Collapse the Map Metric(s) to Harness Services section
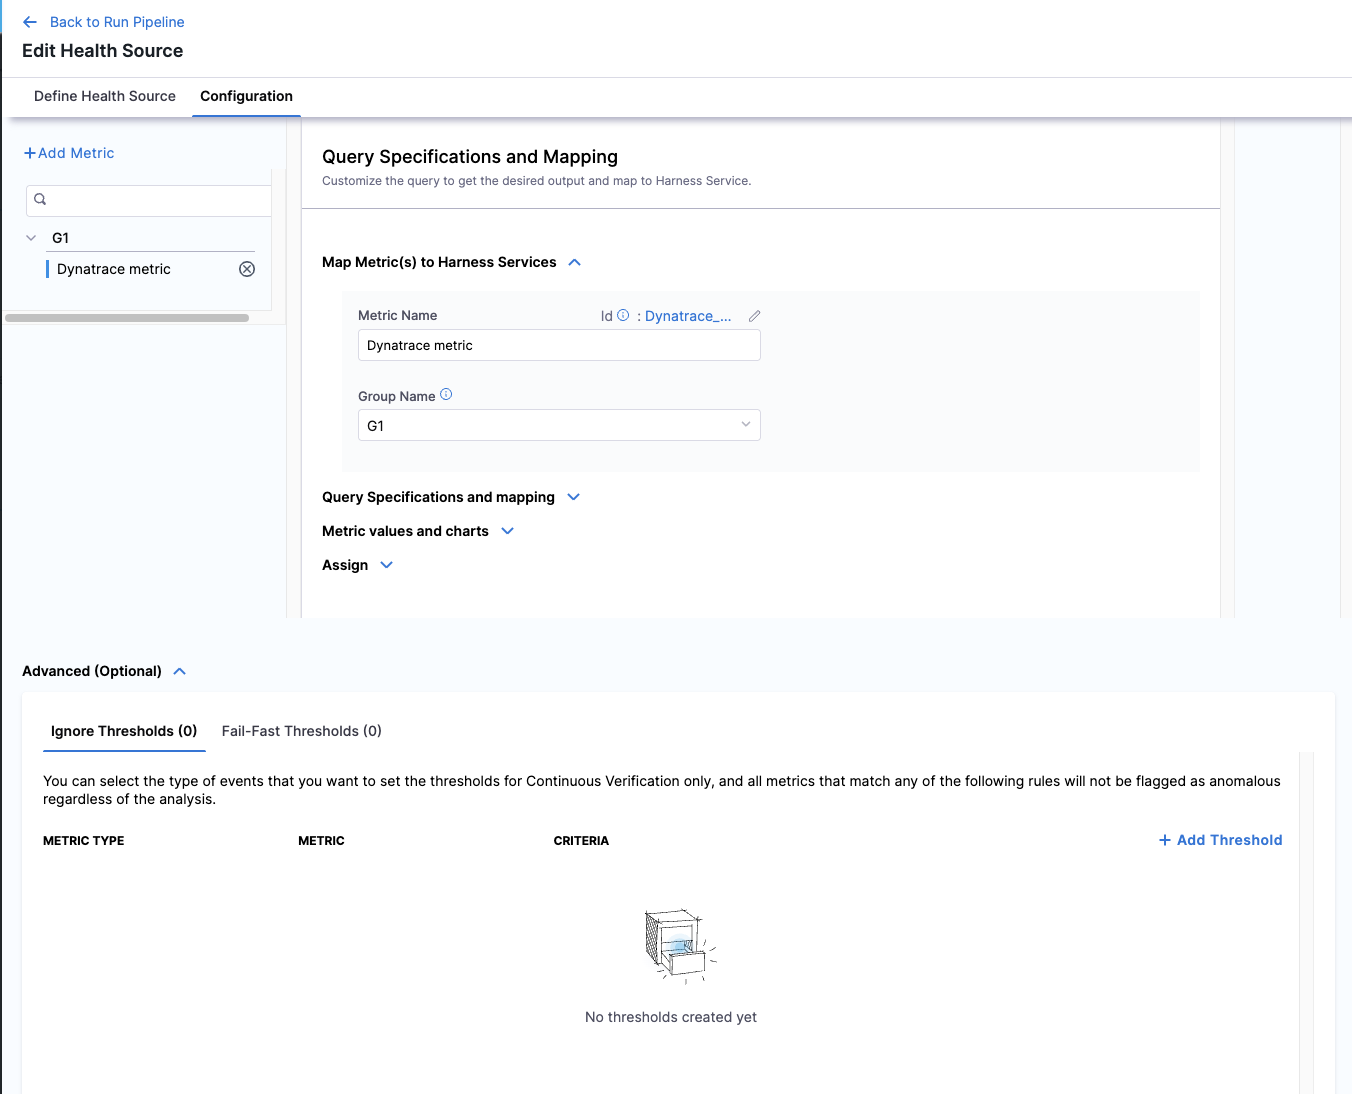1352x1094 pixels. (574, 262)
